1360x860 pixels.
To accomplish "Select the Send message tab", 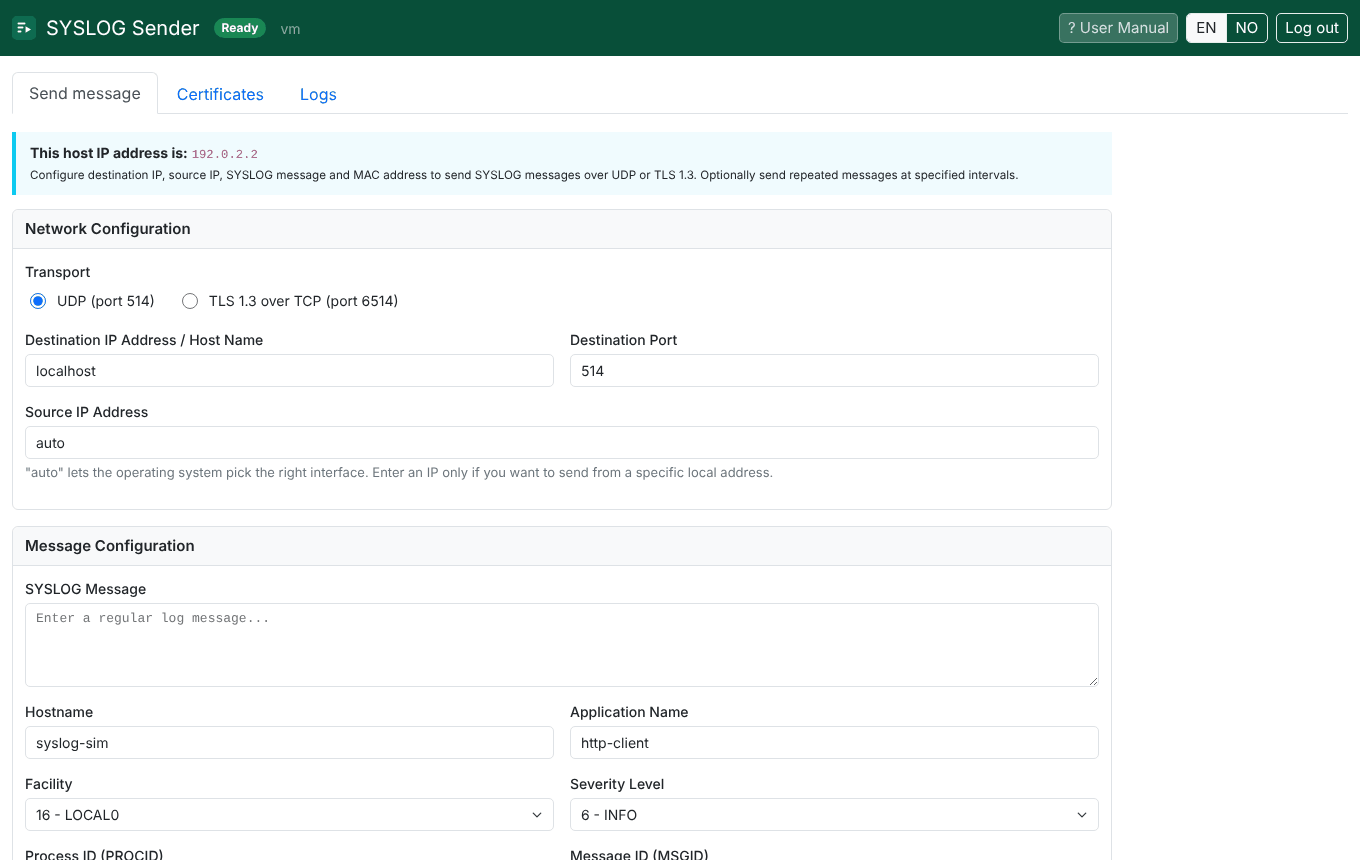I will [x=85, y=93].
